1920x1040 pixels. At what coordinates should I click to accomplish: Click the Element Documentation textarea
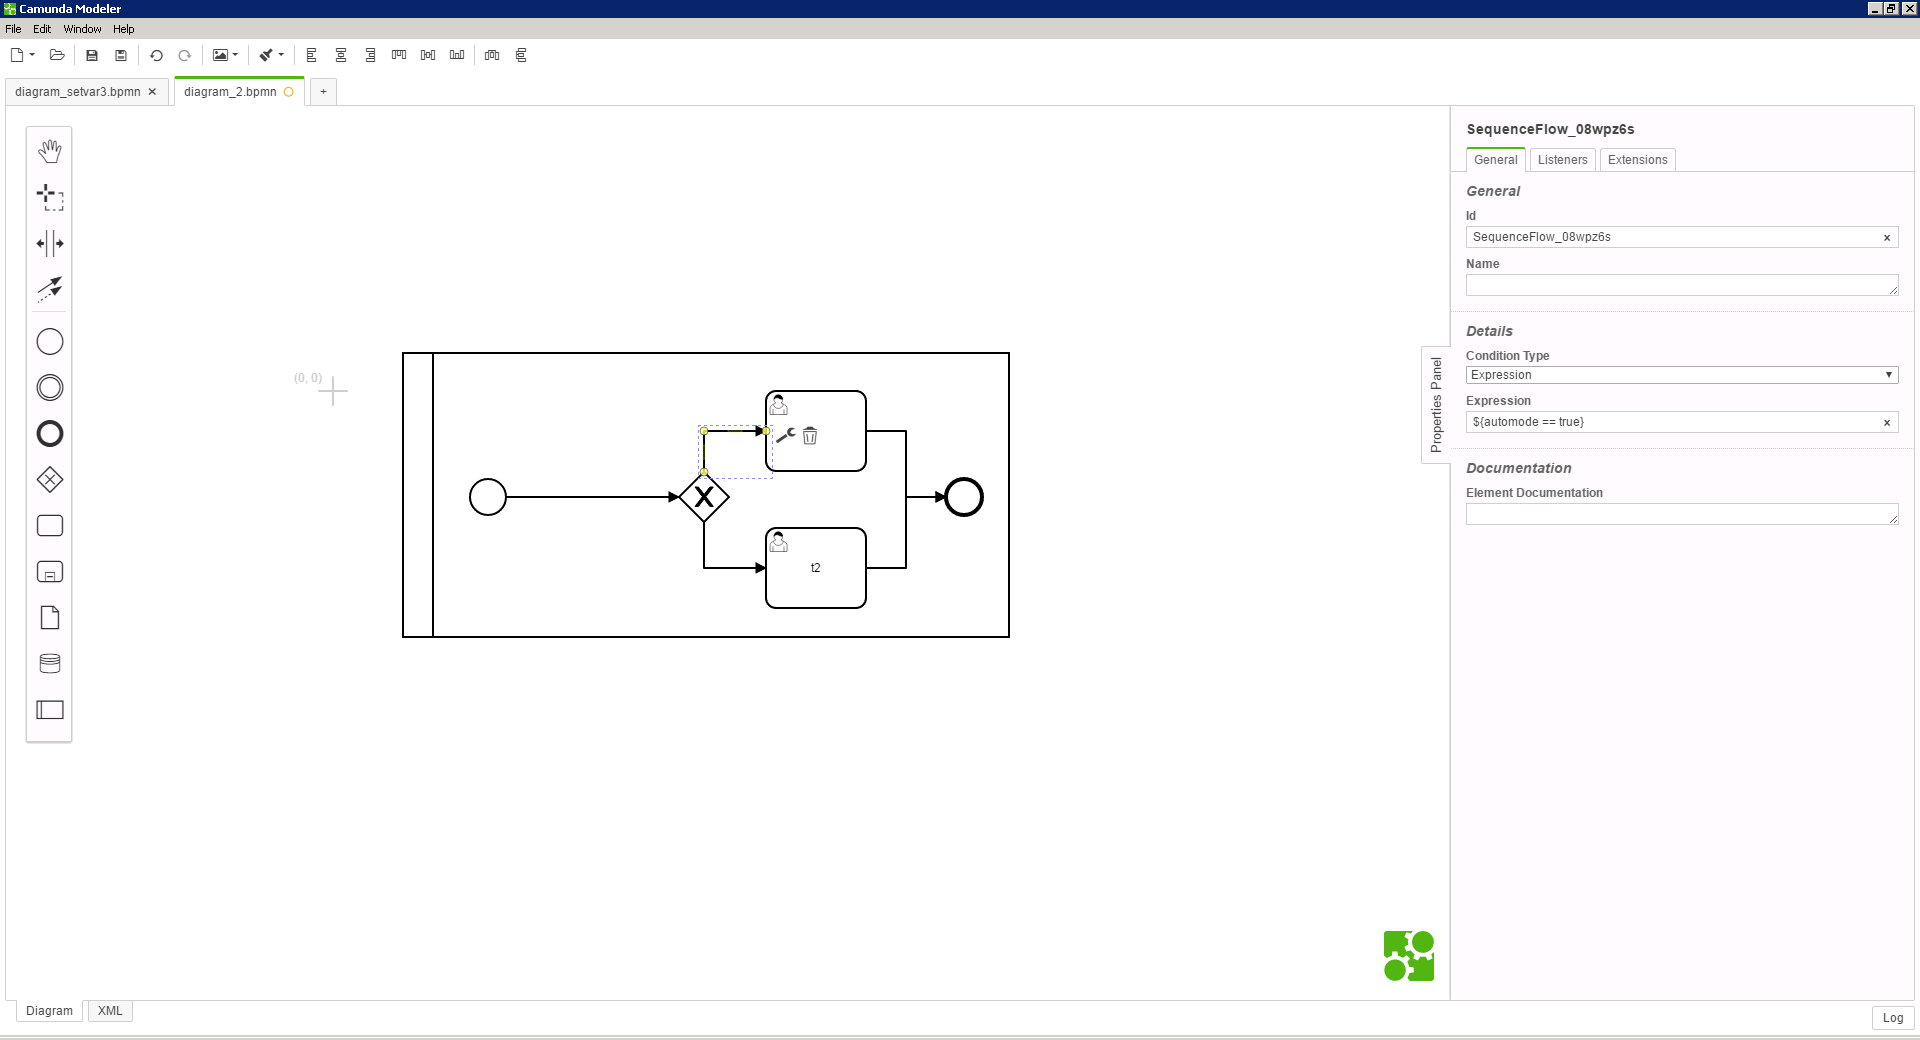(1682, 514)
